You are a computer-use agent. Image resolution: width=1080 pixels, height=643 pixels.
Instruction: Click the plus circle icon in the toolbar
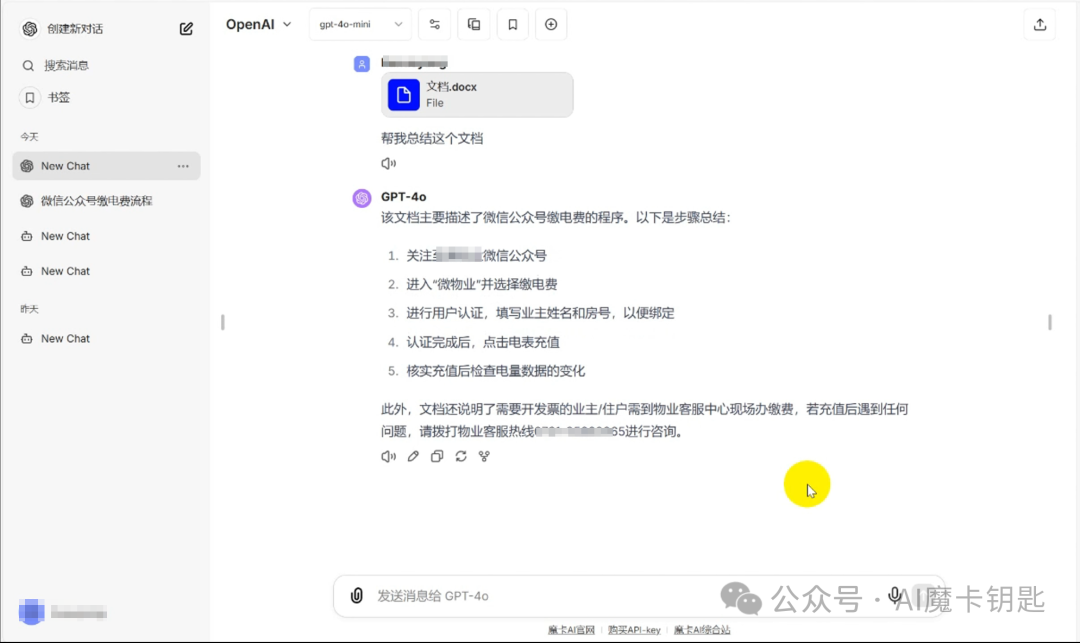[551, 24]
